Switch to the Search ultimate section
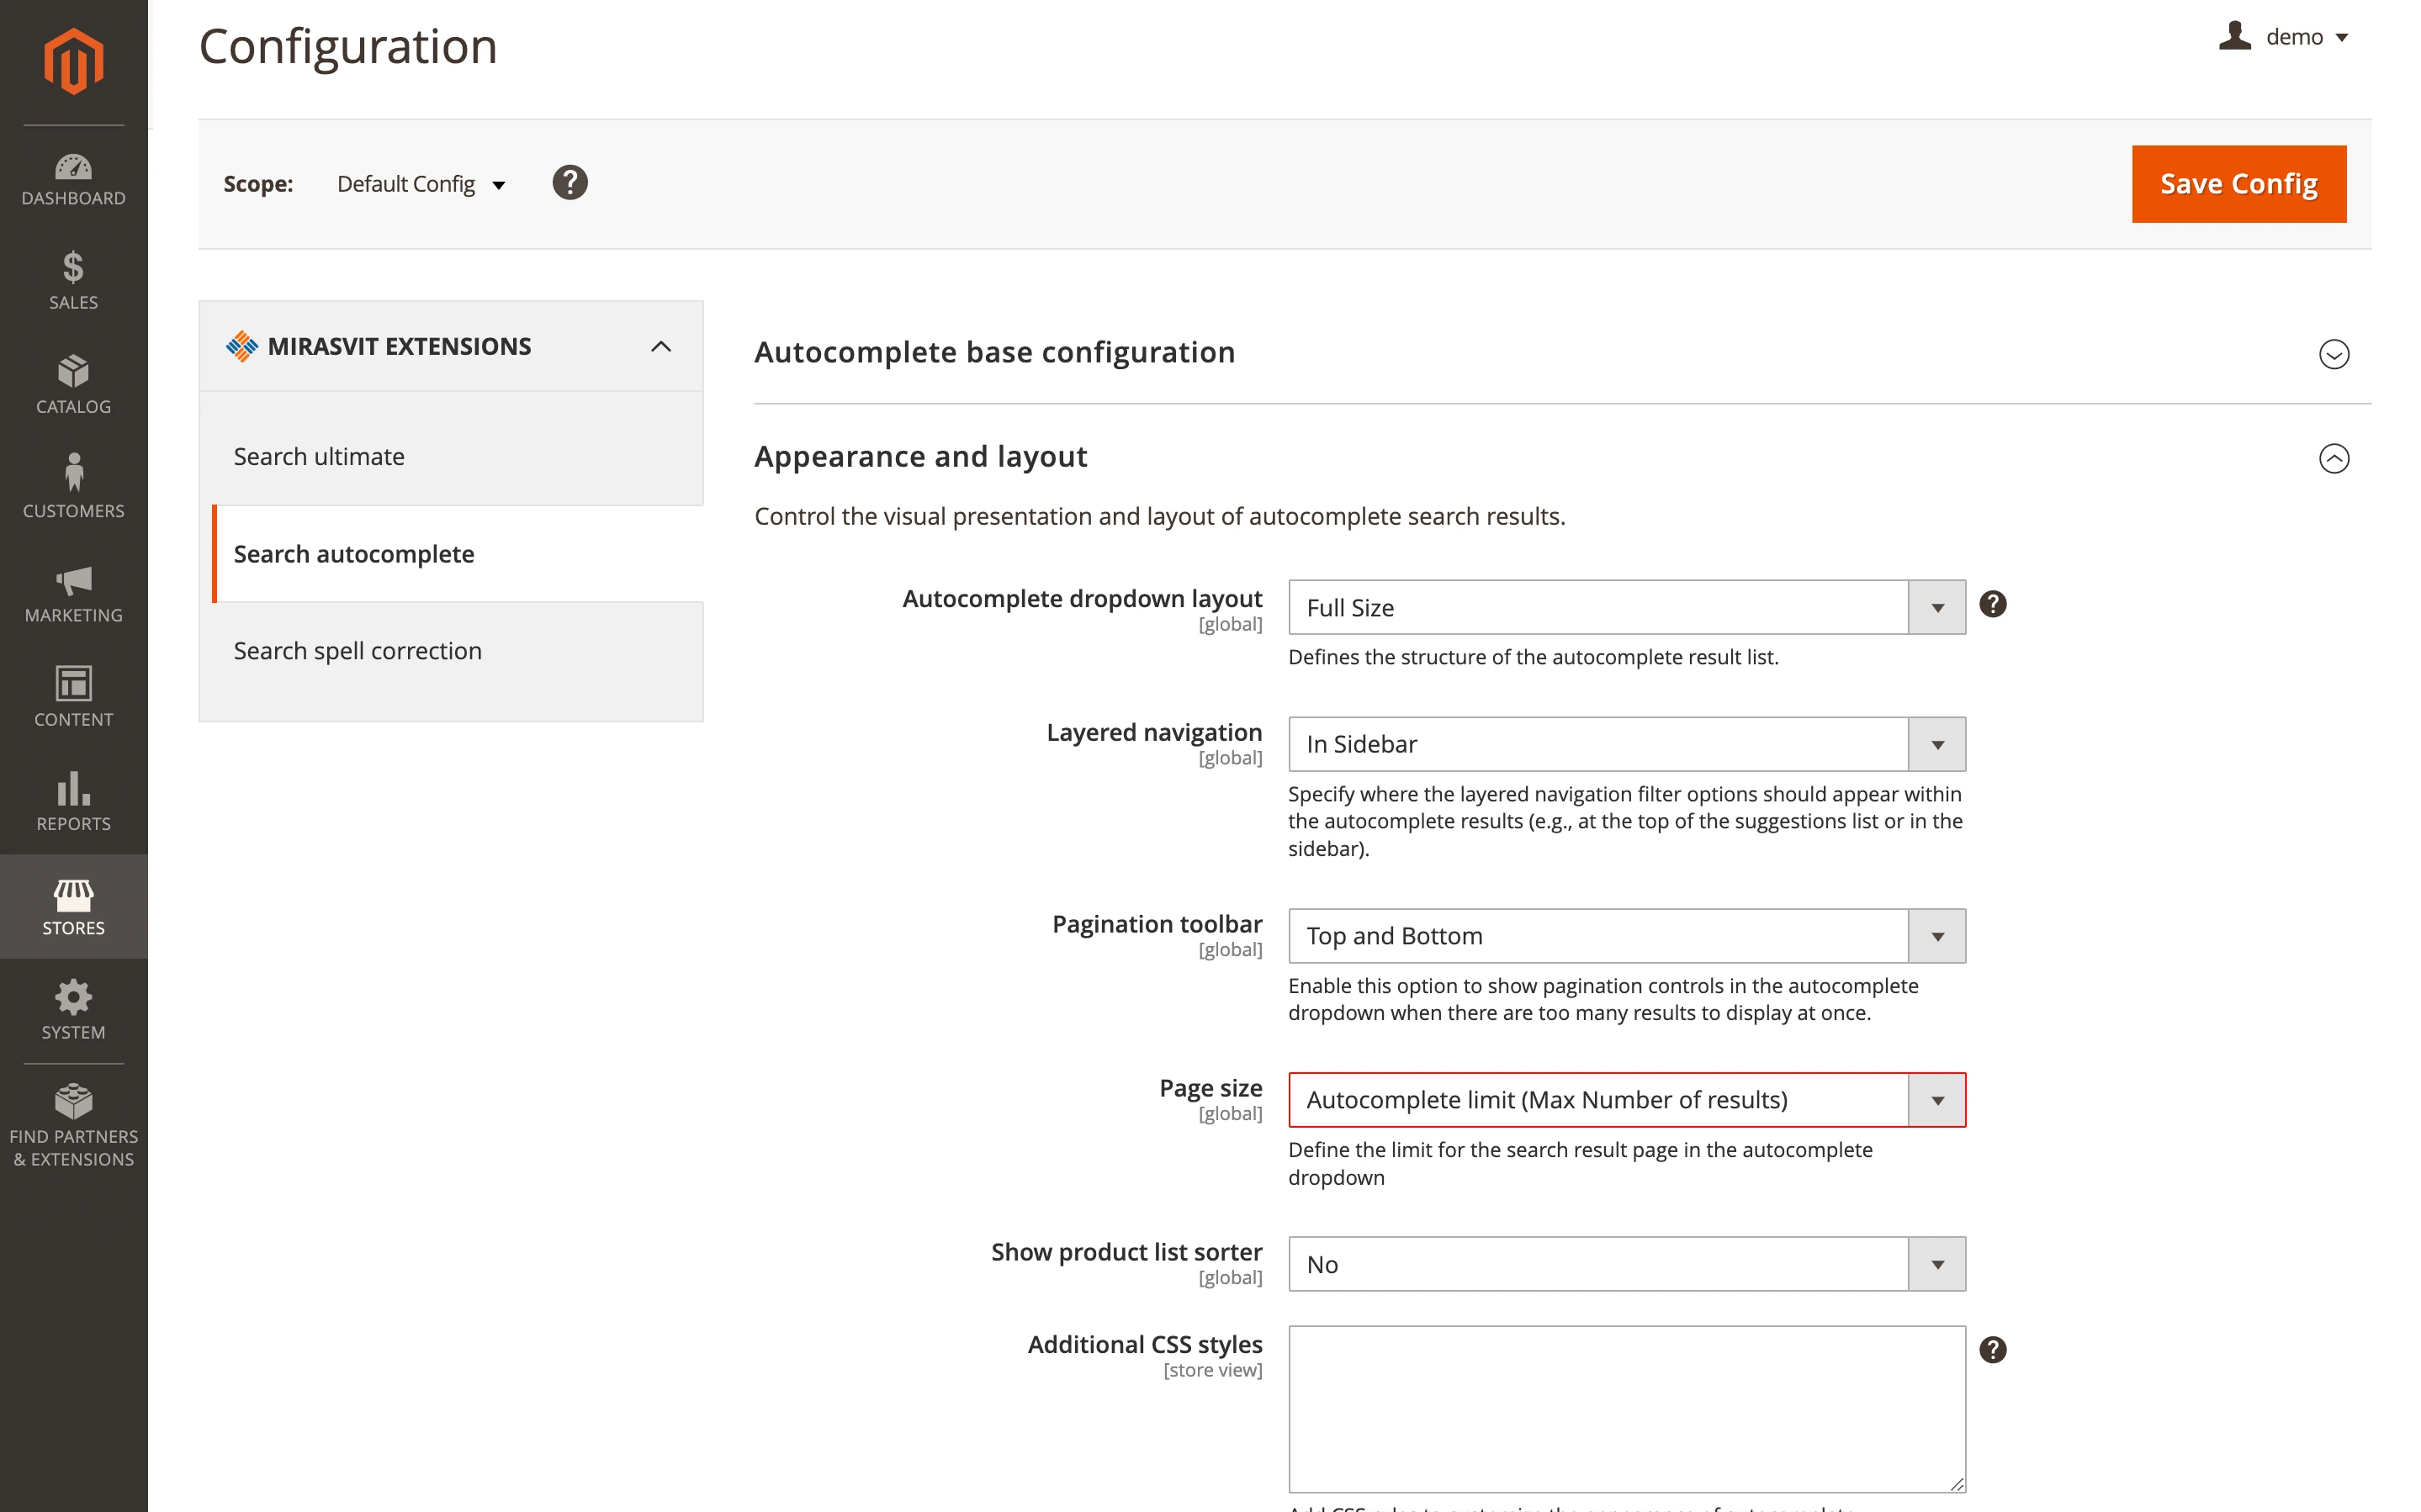The image size is (2421, 1512). pyautogui.click(x=319, y=456)
